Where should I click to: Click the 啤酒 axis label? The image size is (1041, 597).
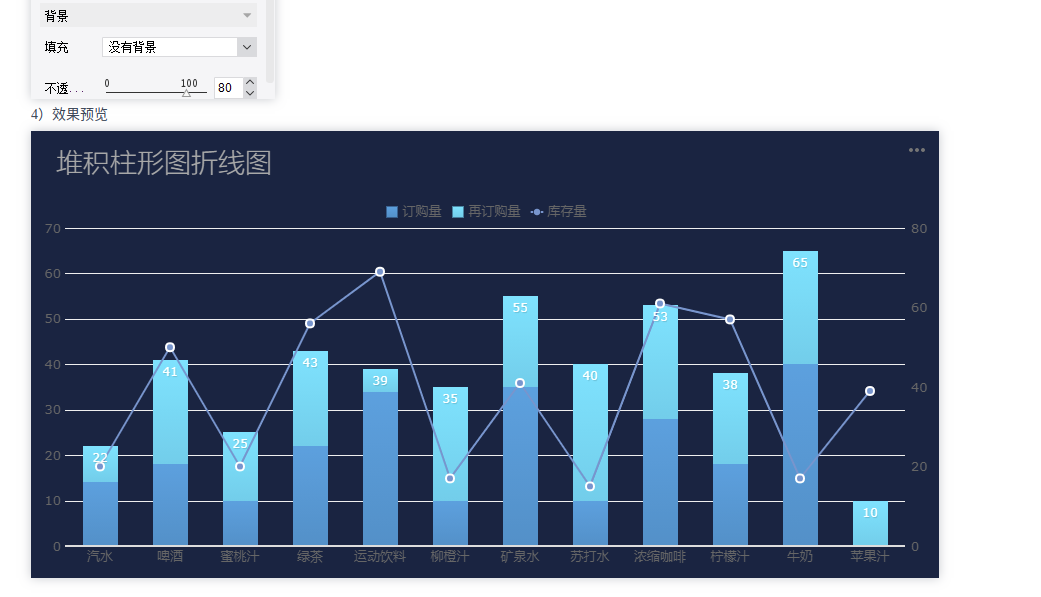point(170,556)
